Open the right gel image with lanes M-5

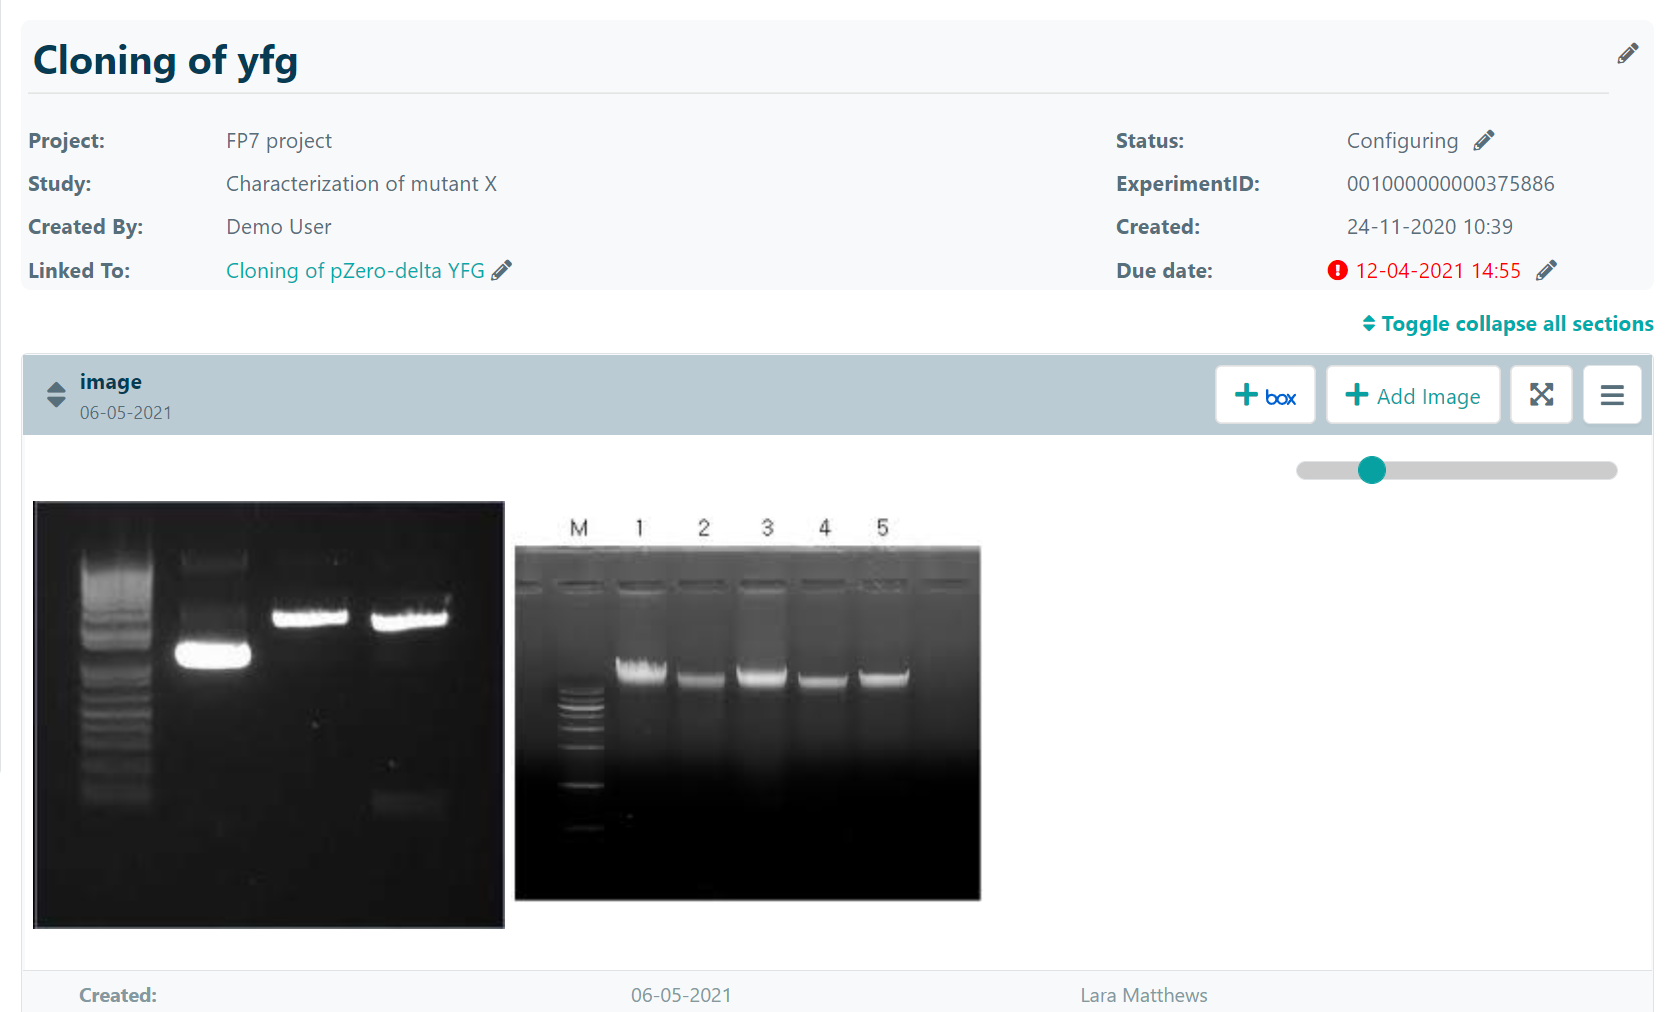click(x=747, y=708)
